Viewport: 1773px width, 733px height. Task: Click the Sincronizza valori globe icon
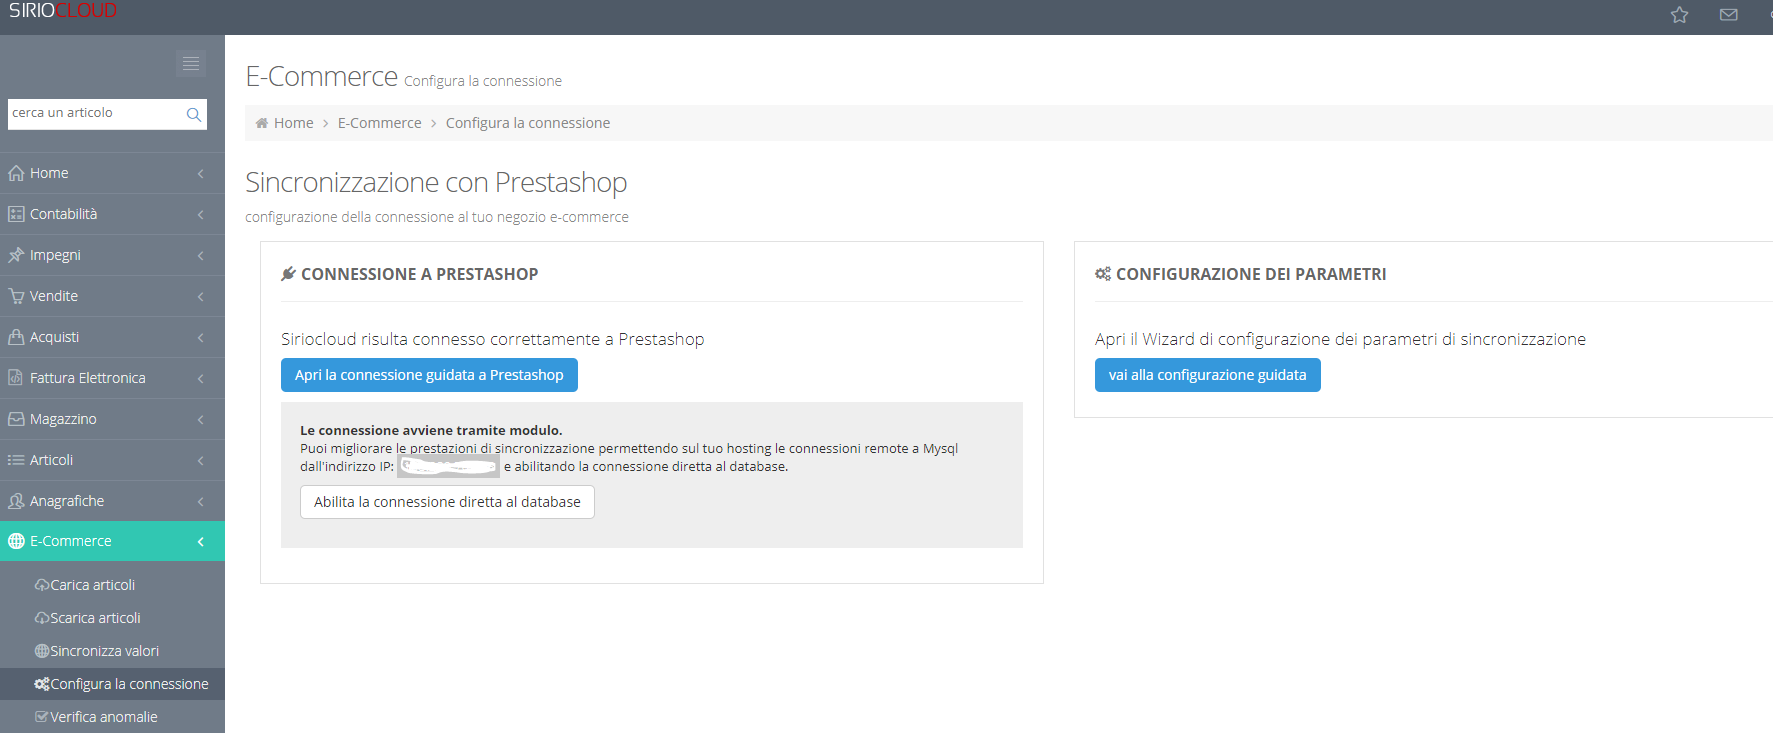click(42, 651)
